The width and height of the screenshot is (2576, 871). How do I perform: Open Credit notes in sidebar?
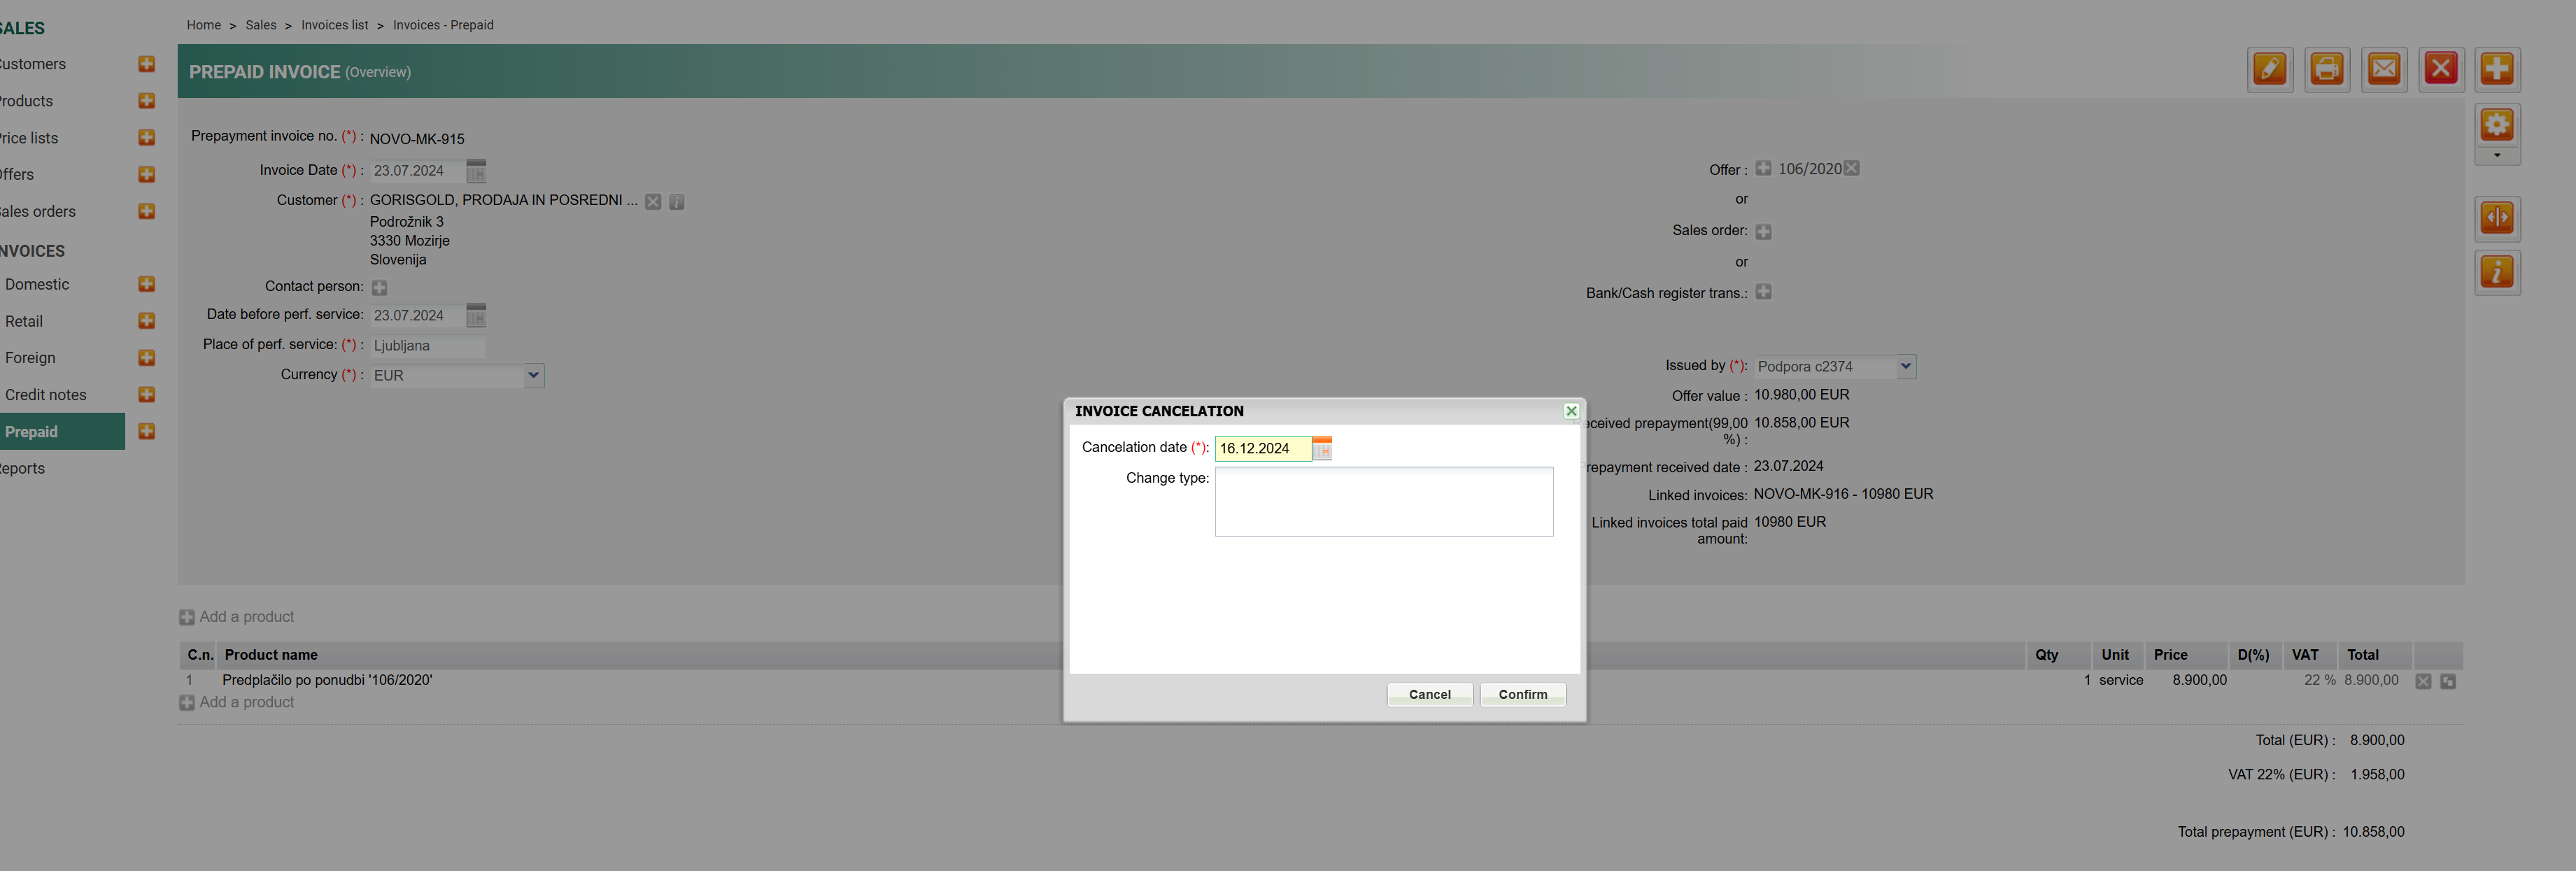46,395
